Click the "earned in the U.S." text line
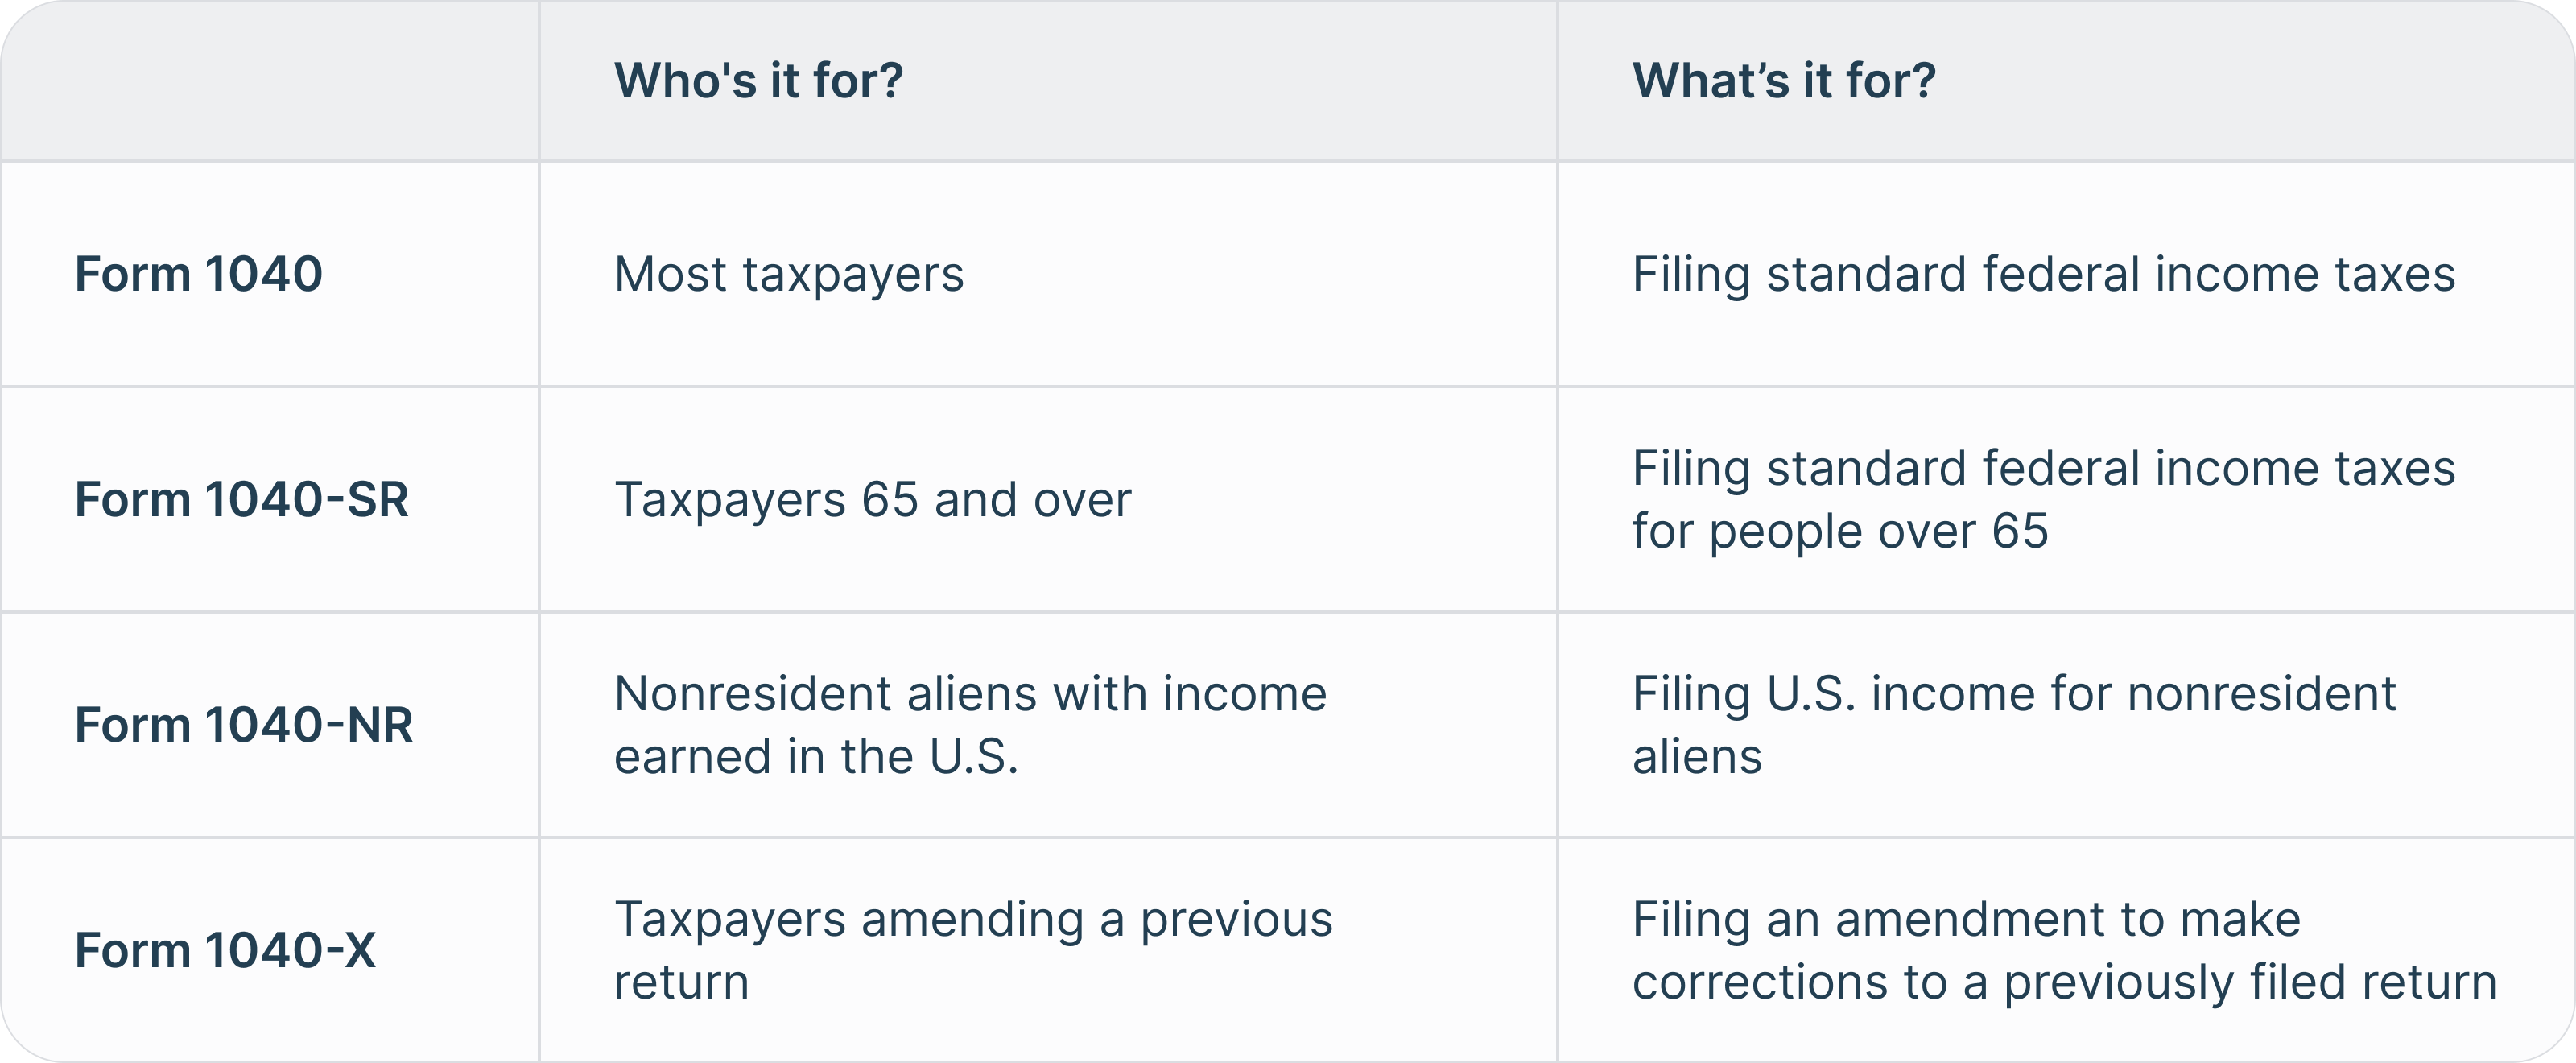Image resolution: width=2576 pixels, height=1063 pixels. 816,756
